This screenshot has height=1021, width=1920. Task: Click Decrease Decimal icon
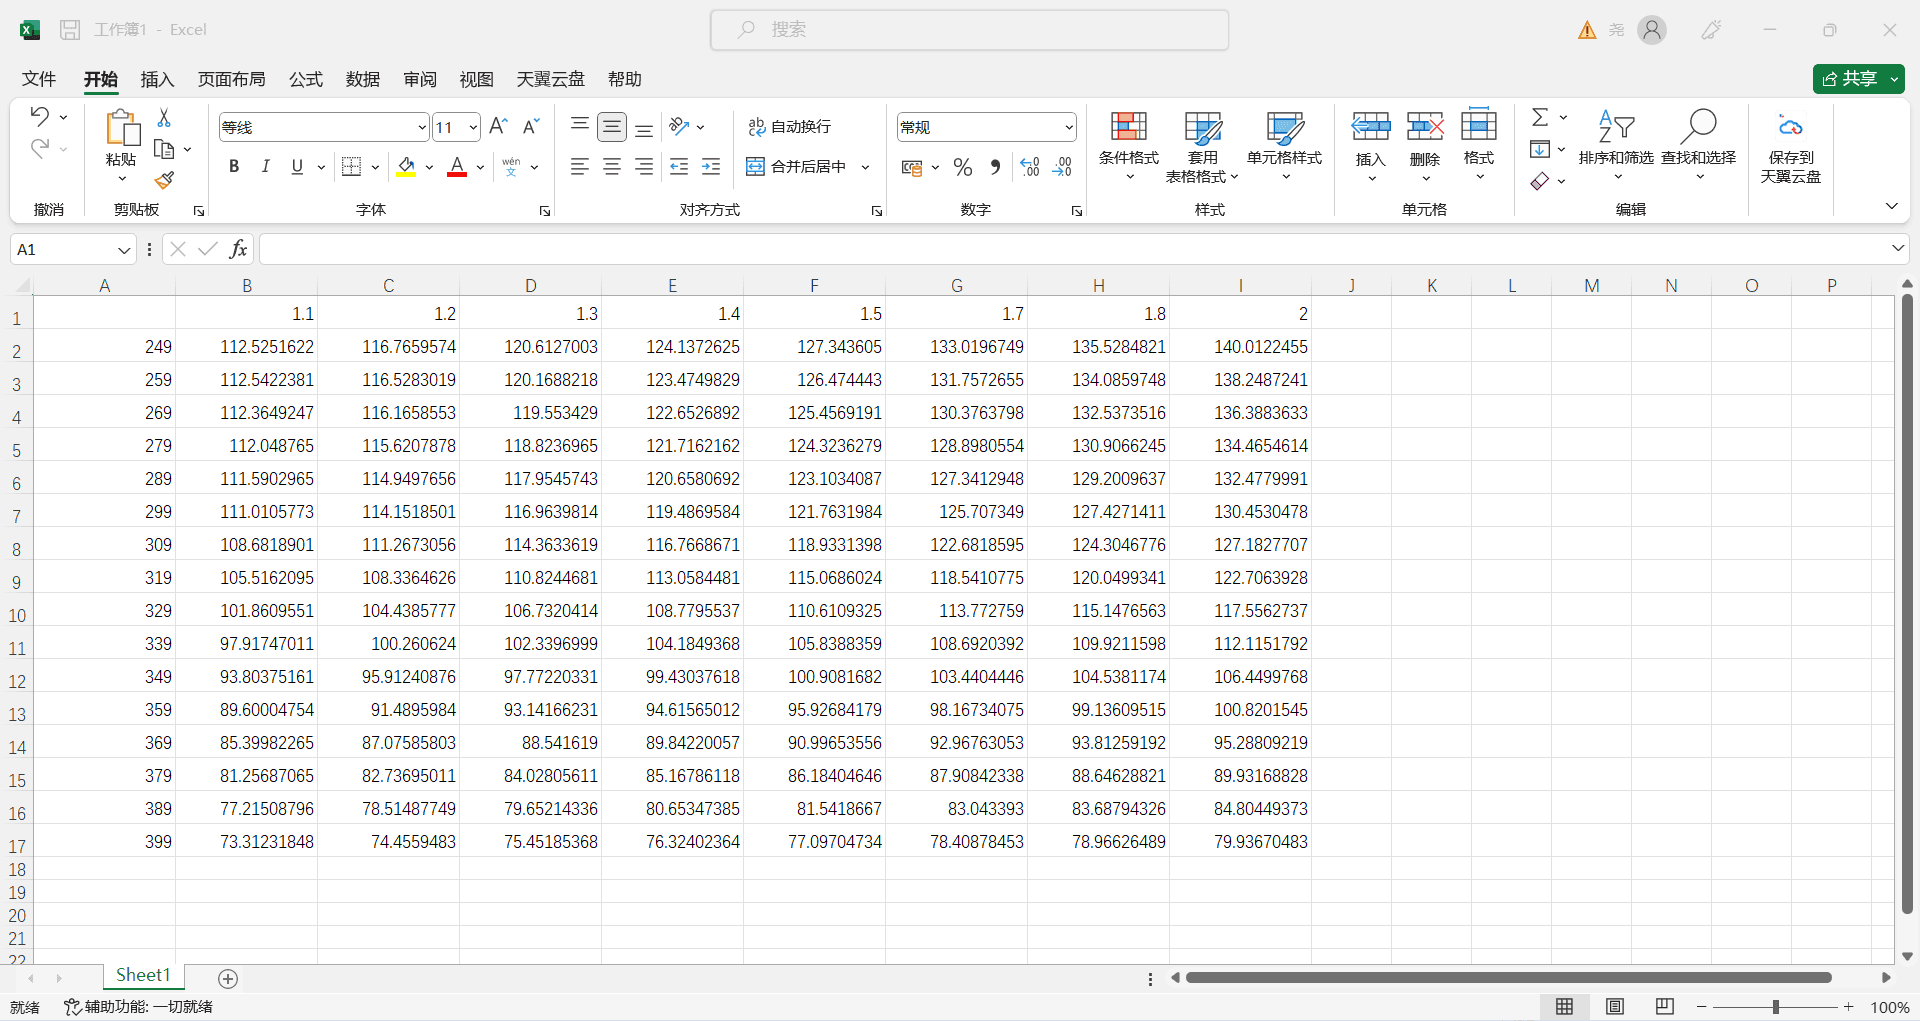pos(1062,167)
